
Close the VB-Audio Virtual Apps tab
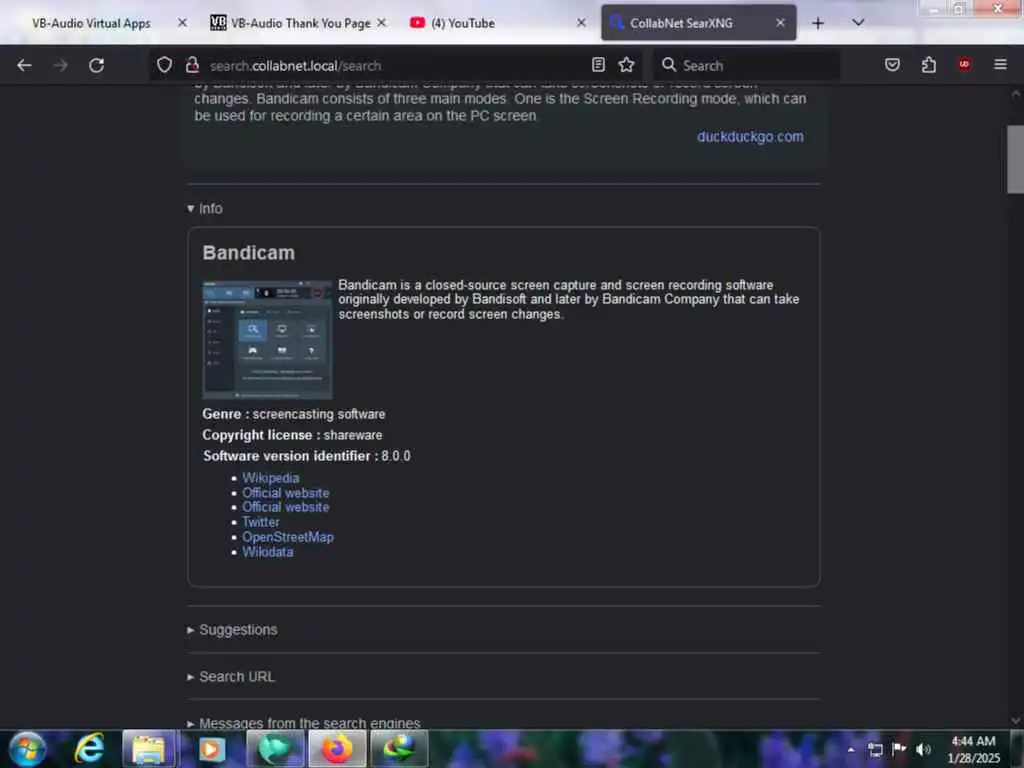[182, 23]
